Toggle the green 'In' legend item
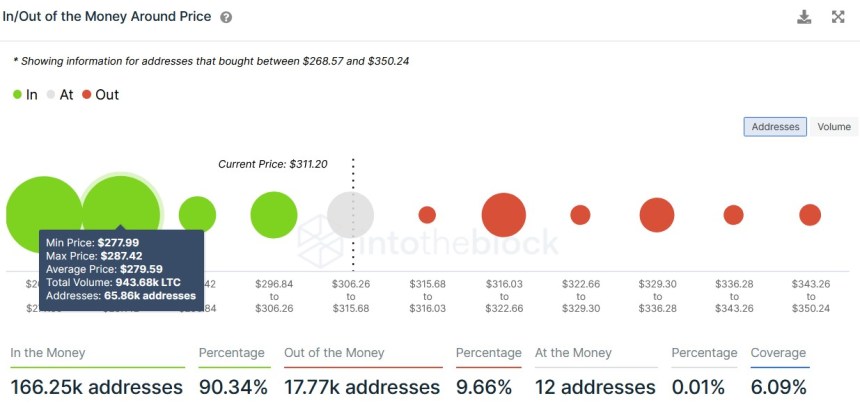The image size is (860, 412). [x=26, y=94]
